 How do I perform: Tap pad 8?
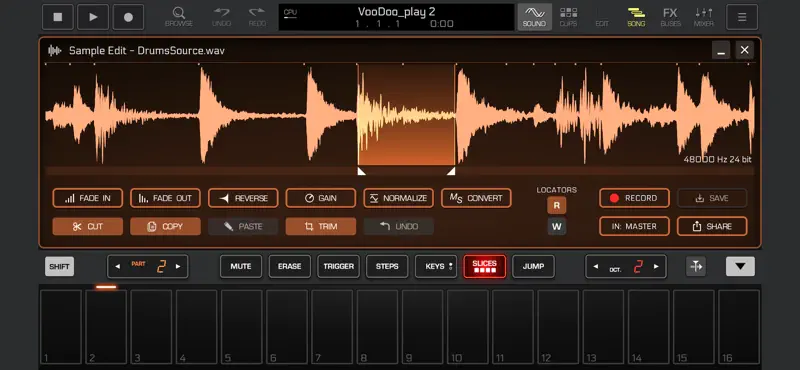pos(378,327)
